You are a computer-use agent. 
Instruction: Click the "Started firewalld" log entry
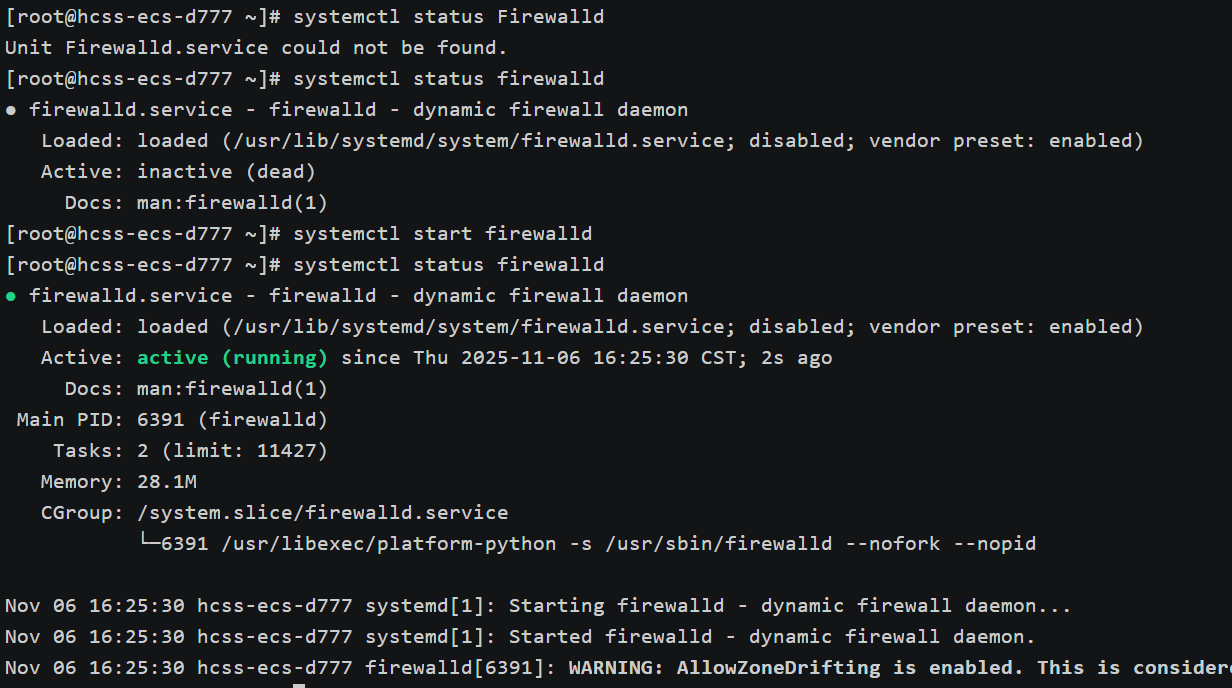(772, 637)
